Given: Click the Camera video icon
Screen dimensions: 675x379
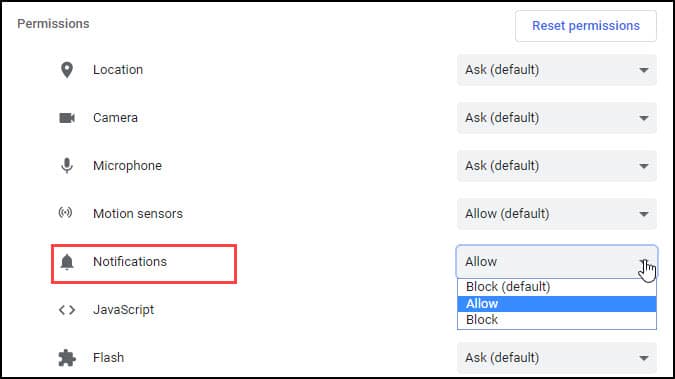Looking at the screenshot, I should click(x=67, y=118).
